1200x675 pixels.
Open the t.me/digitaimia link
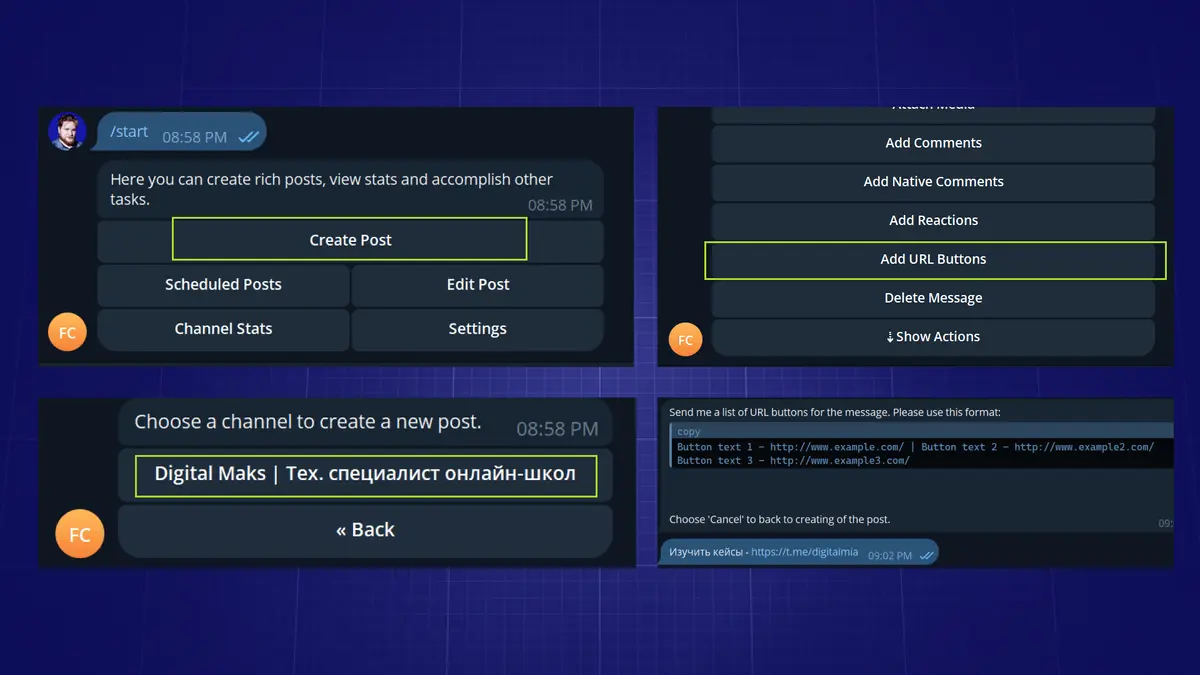pyautogui.click(x=804, y=552)
